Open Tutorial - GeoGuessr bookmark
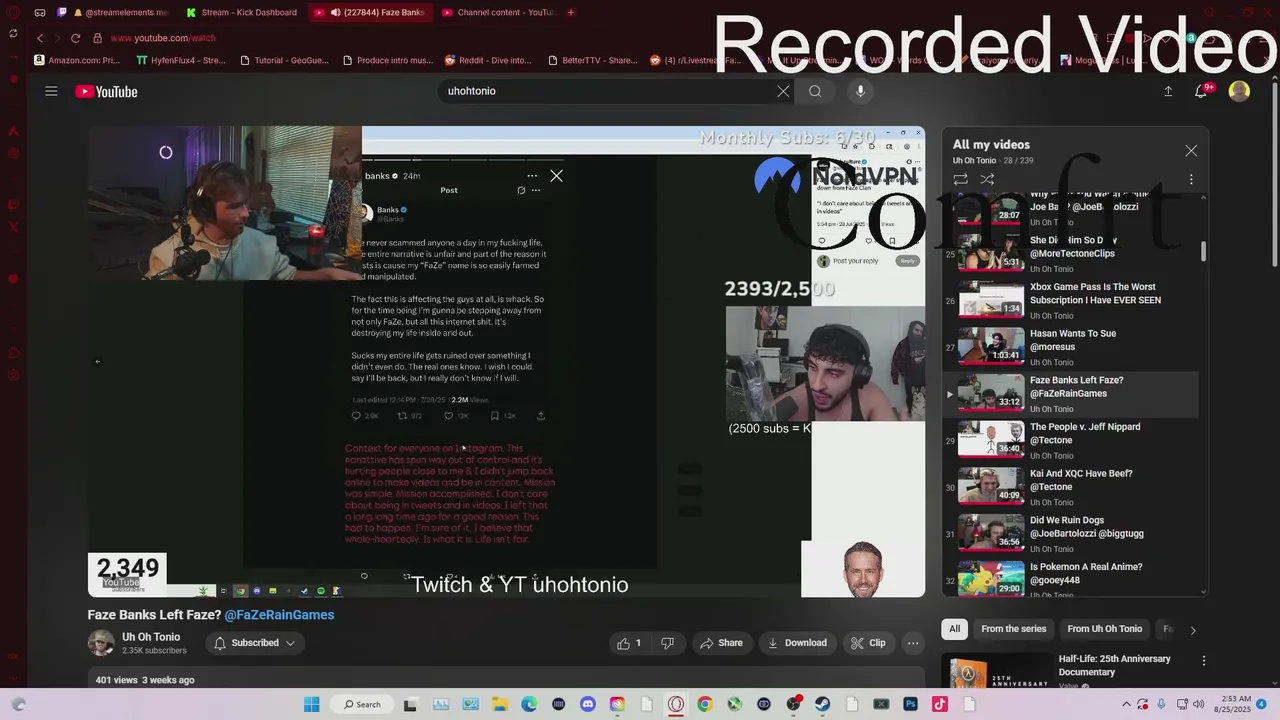Image resolution: width=1280 pixels, height=720 pixels. tap(284, 60)
